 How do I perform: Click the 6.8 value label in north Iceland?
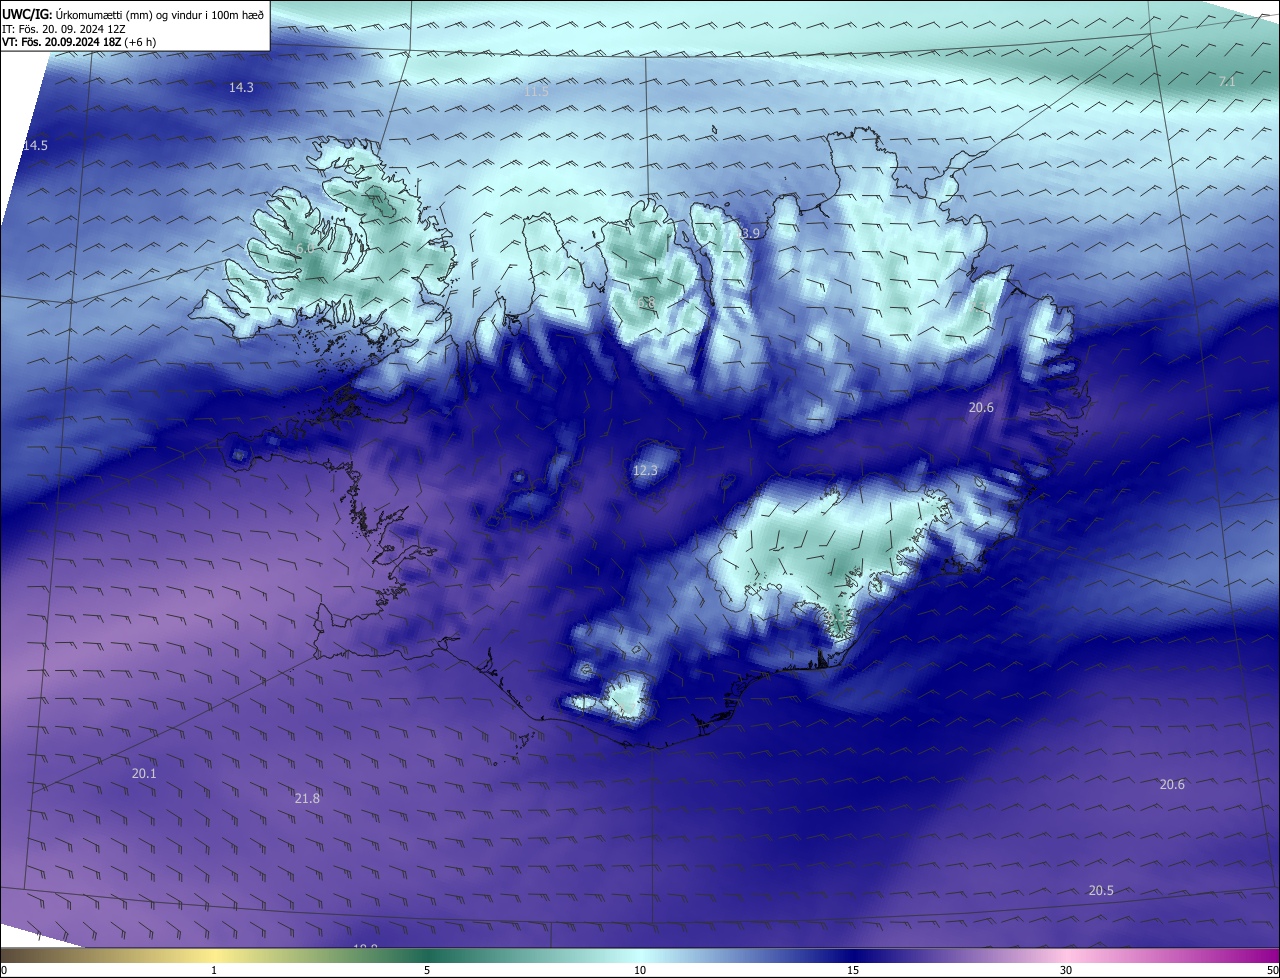tap(646, 303)
